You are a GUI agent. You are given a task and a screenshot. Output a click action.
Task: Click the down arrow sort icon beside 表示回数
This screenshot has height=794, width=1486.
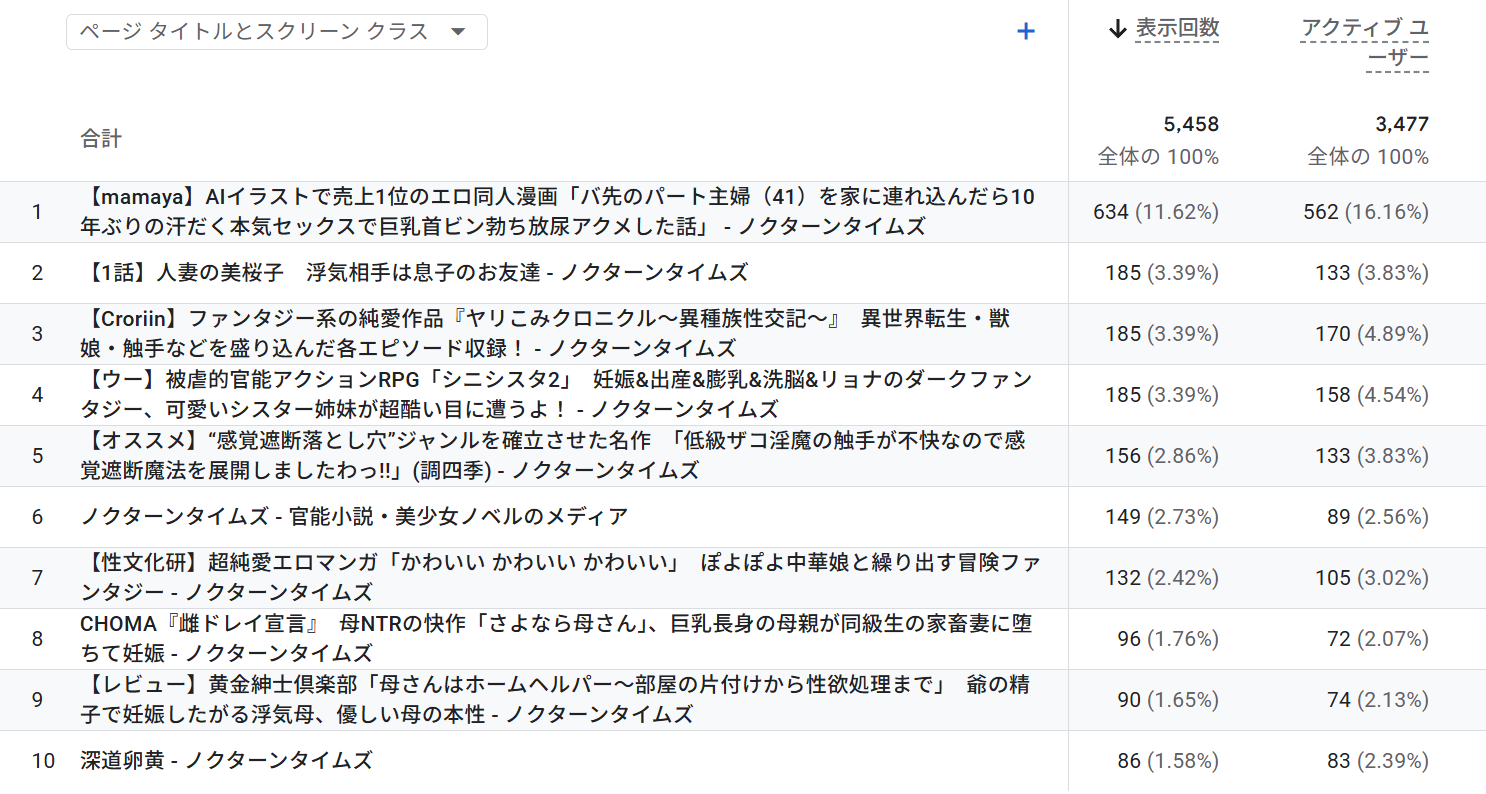point(1118,29)
